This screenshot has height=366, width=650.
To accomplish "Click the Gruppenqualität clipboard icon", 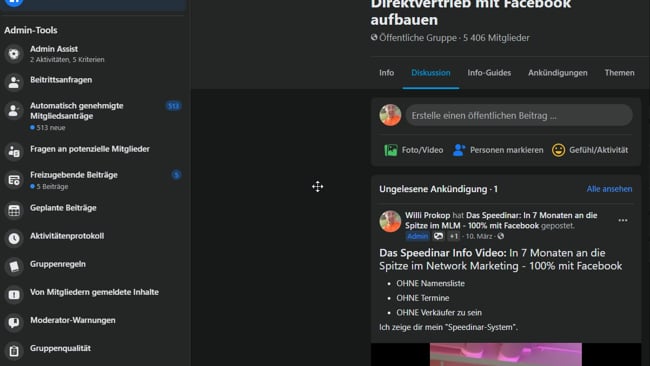I will click(14, 351).
